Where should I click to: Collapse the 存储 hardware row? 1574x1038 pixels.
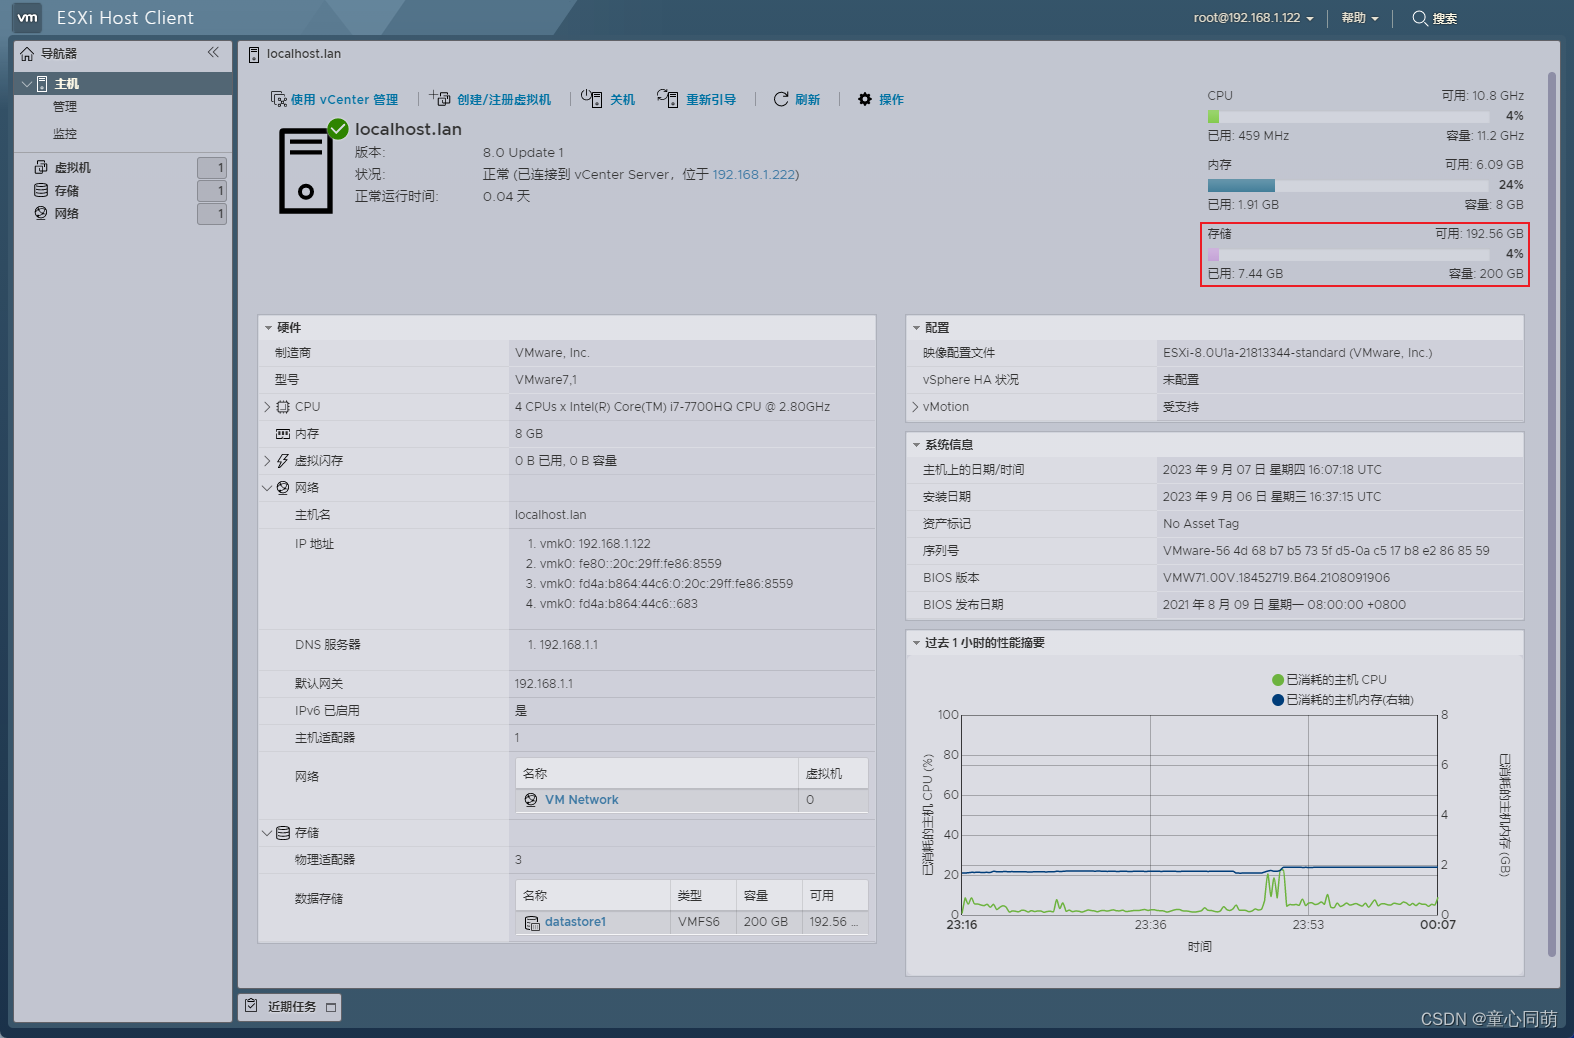tap(267, 833)
